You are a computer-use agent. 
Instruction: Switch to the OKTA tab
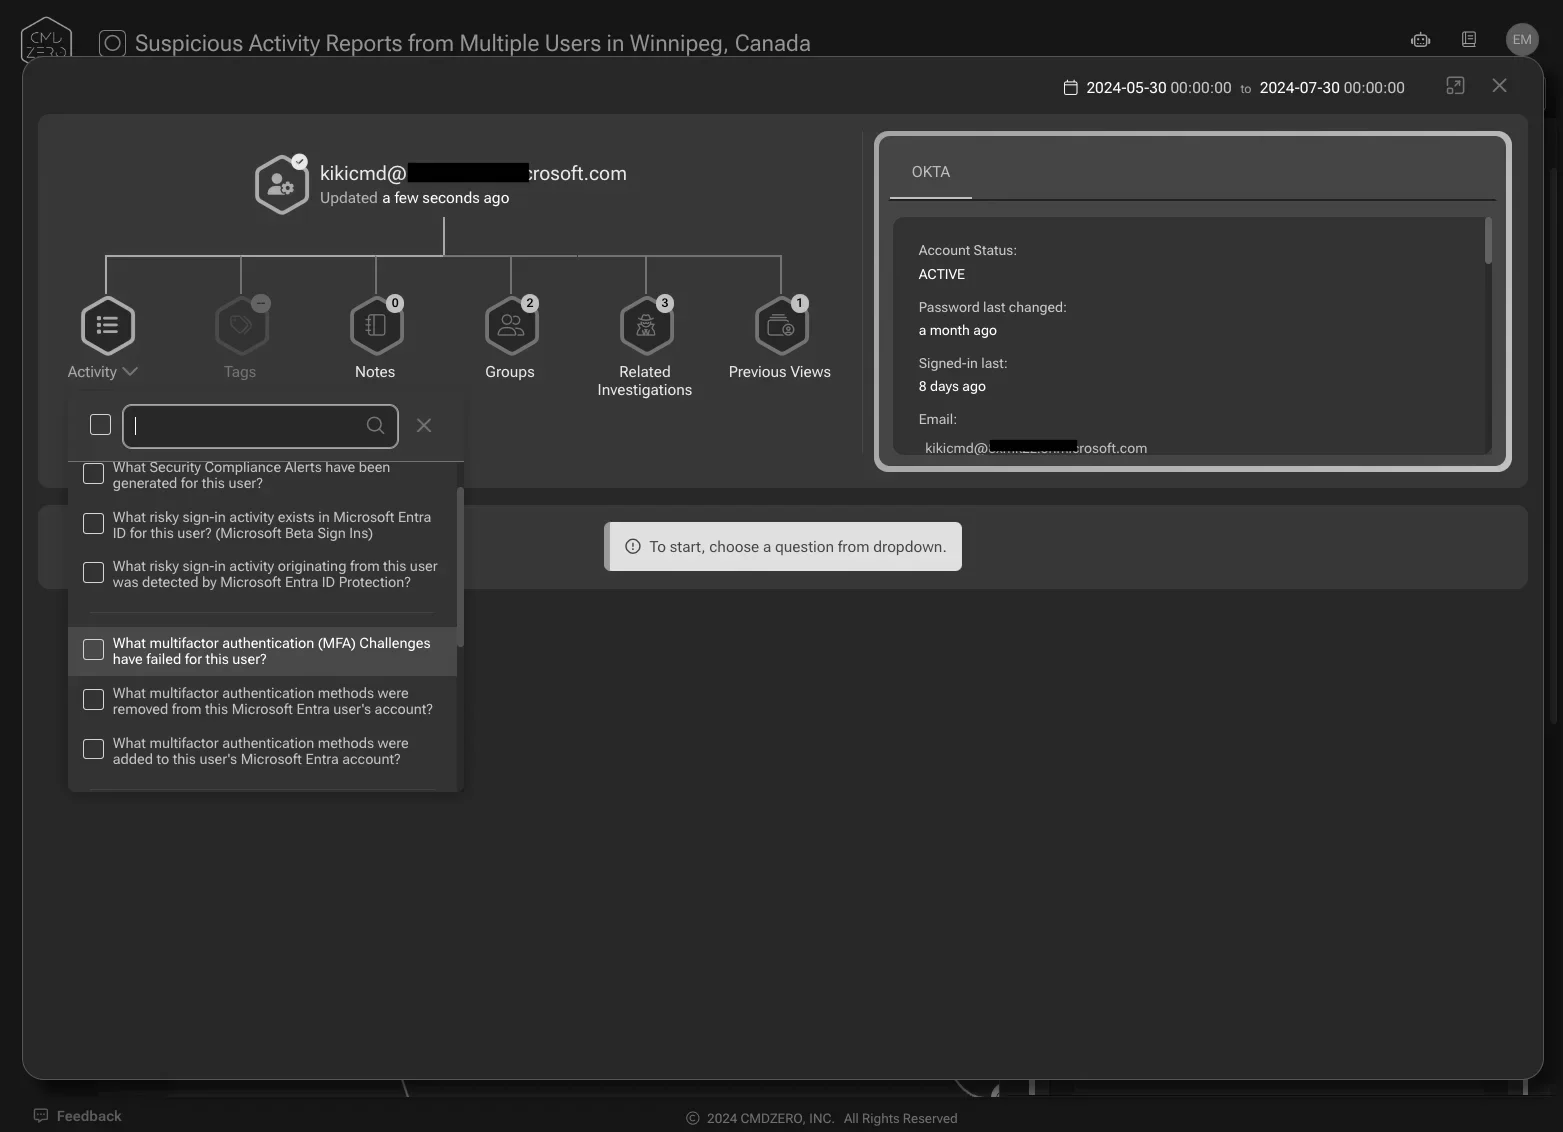pos(931,172)
